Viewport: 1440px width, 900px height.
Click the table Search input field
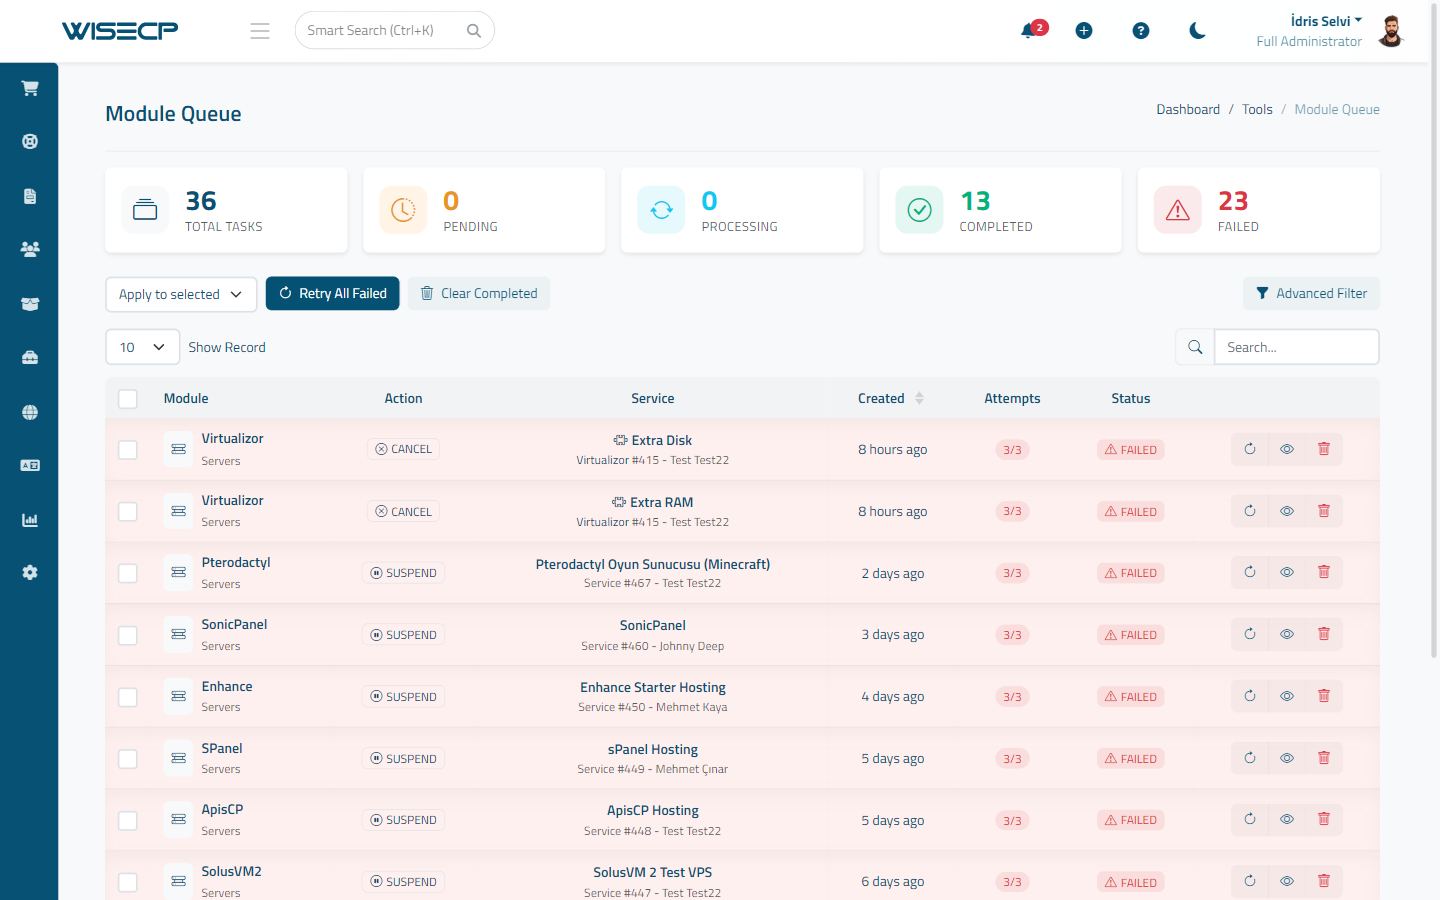click(x=1297, y=347)
